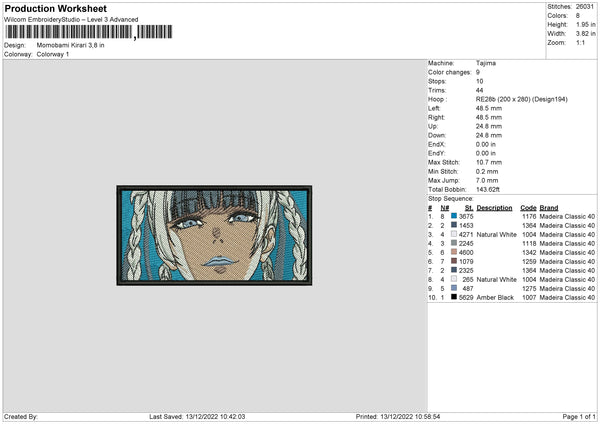Click the 'Created By:' footer label
This screenshot has width=600, height=424.
pyautogui.click(x=21, y=417)
